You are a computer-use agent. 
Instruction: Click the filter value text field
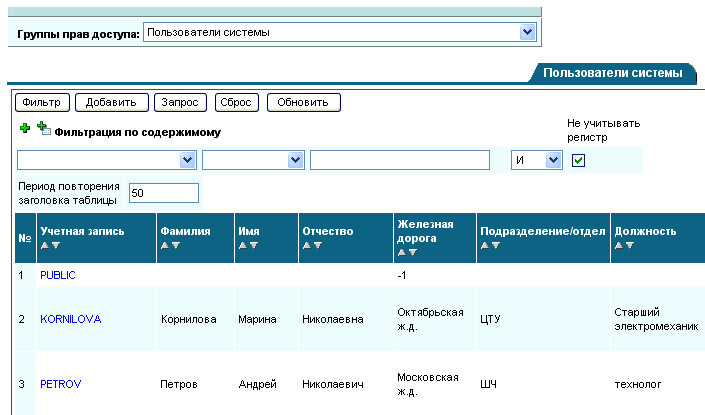point(400,160)
